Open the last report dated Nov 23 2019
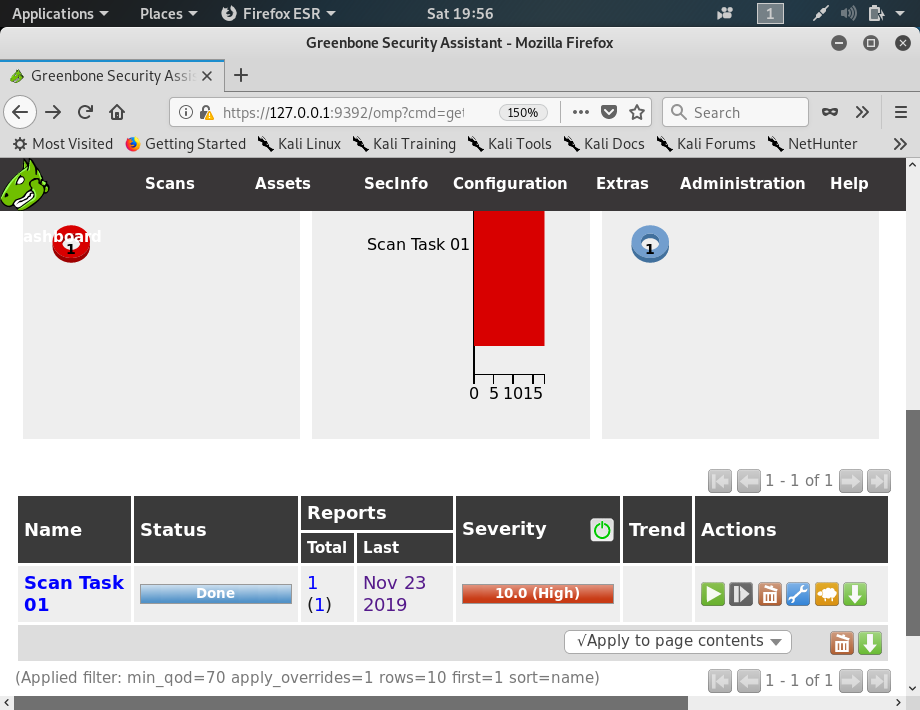Image resolution: width=920 pixels, height=710 pixels. [x=394, y=593]
